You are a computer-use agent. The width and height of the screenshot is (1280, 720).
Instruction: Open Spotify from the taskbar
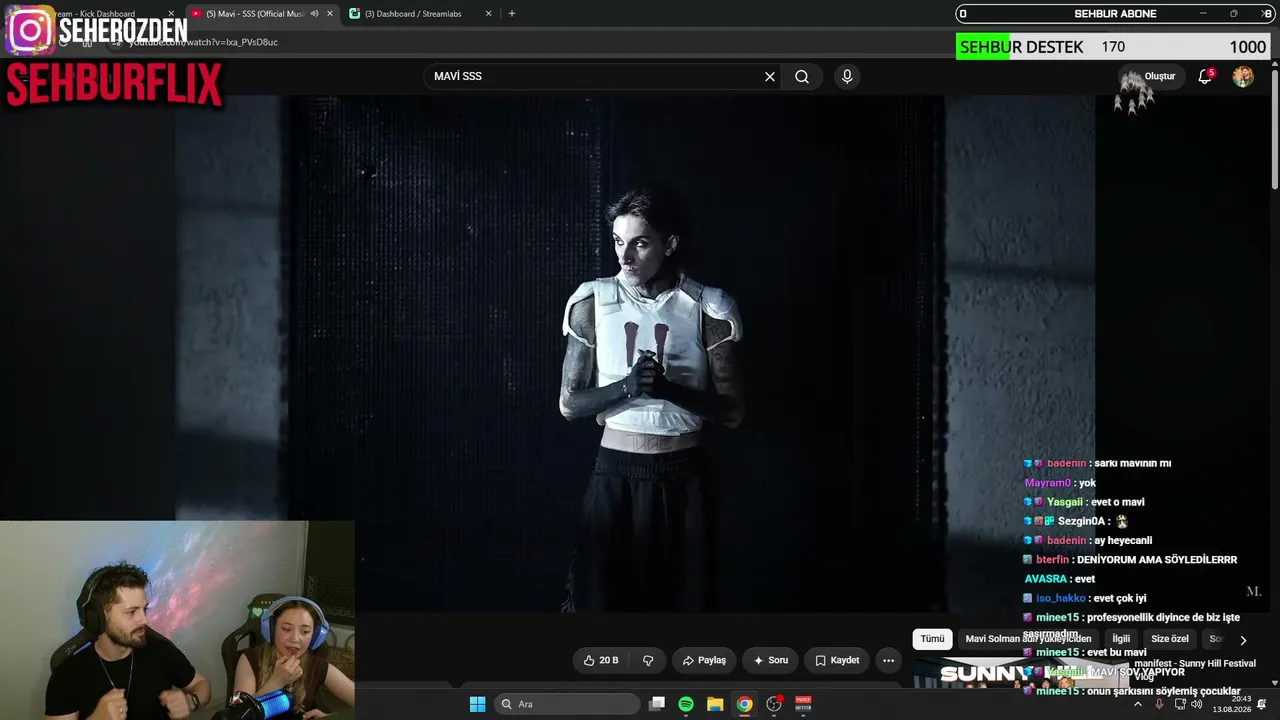pyautogui.click(x=686, y=704)
